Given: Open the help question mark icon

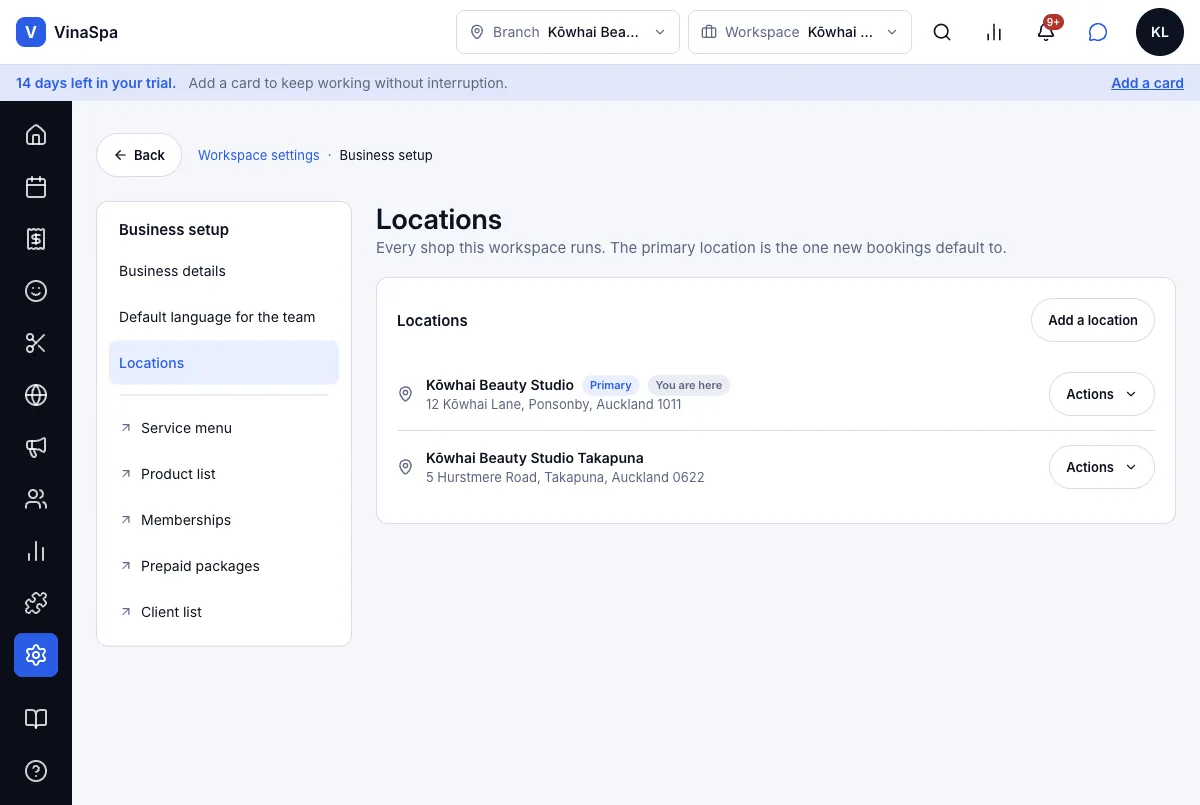Looking at the screenshot, I should point(36,771).
